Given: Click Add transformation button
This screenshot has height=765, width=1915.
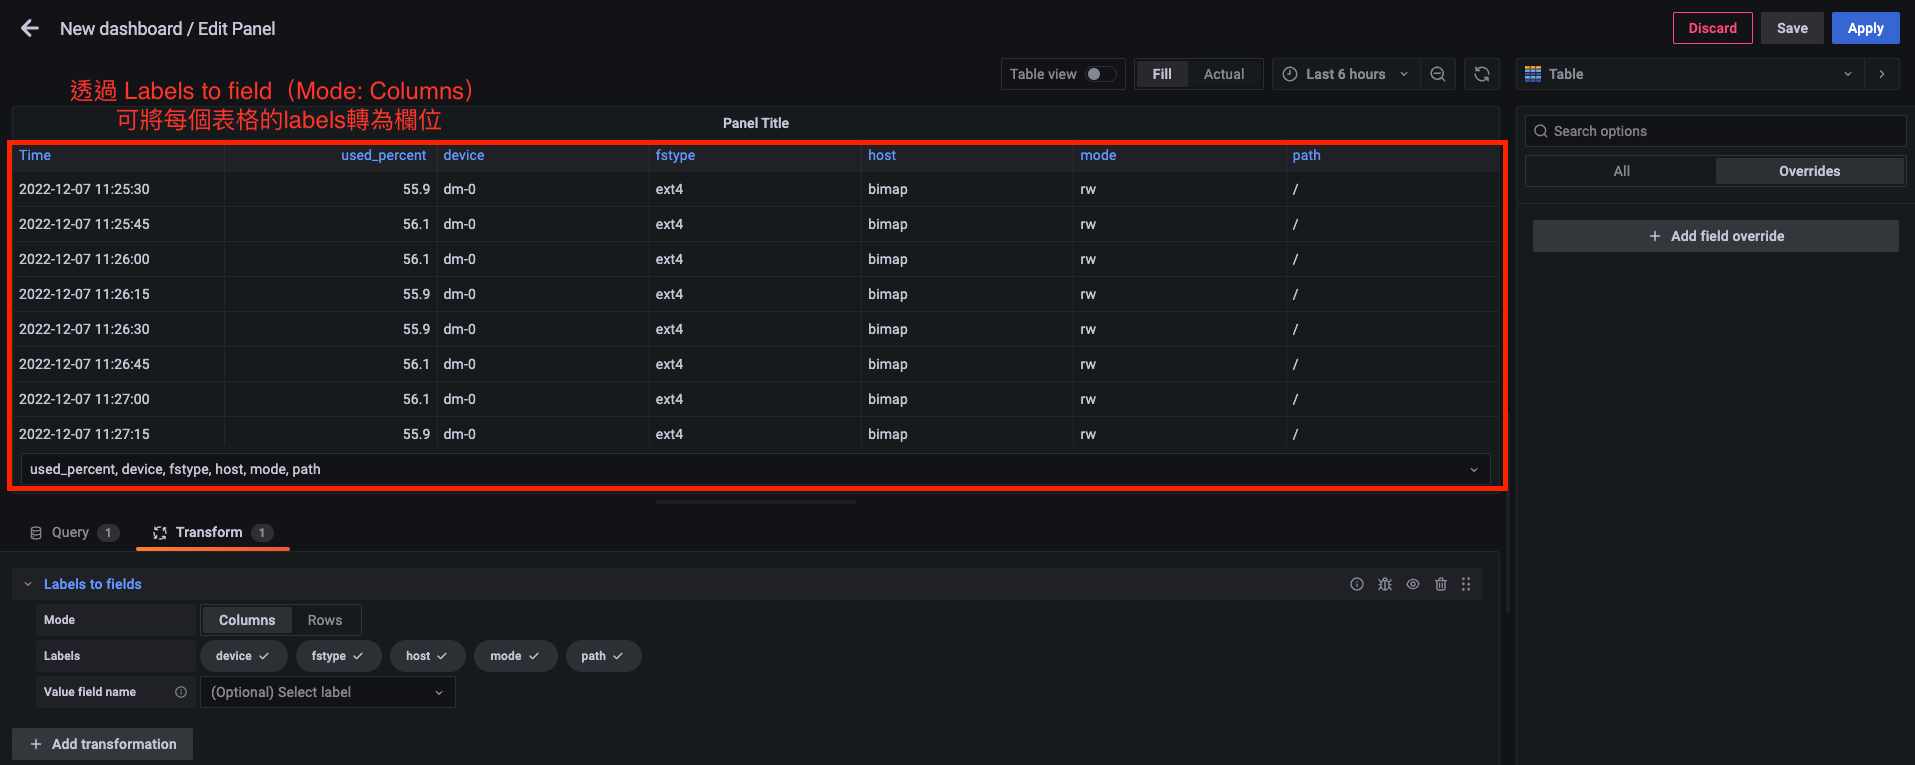Looking at the screenshot, I should tap(103, 744).
